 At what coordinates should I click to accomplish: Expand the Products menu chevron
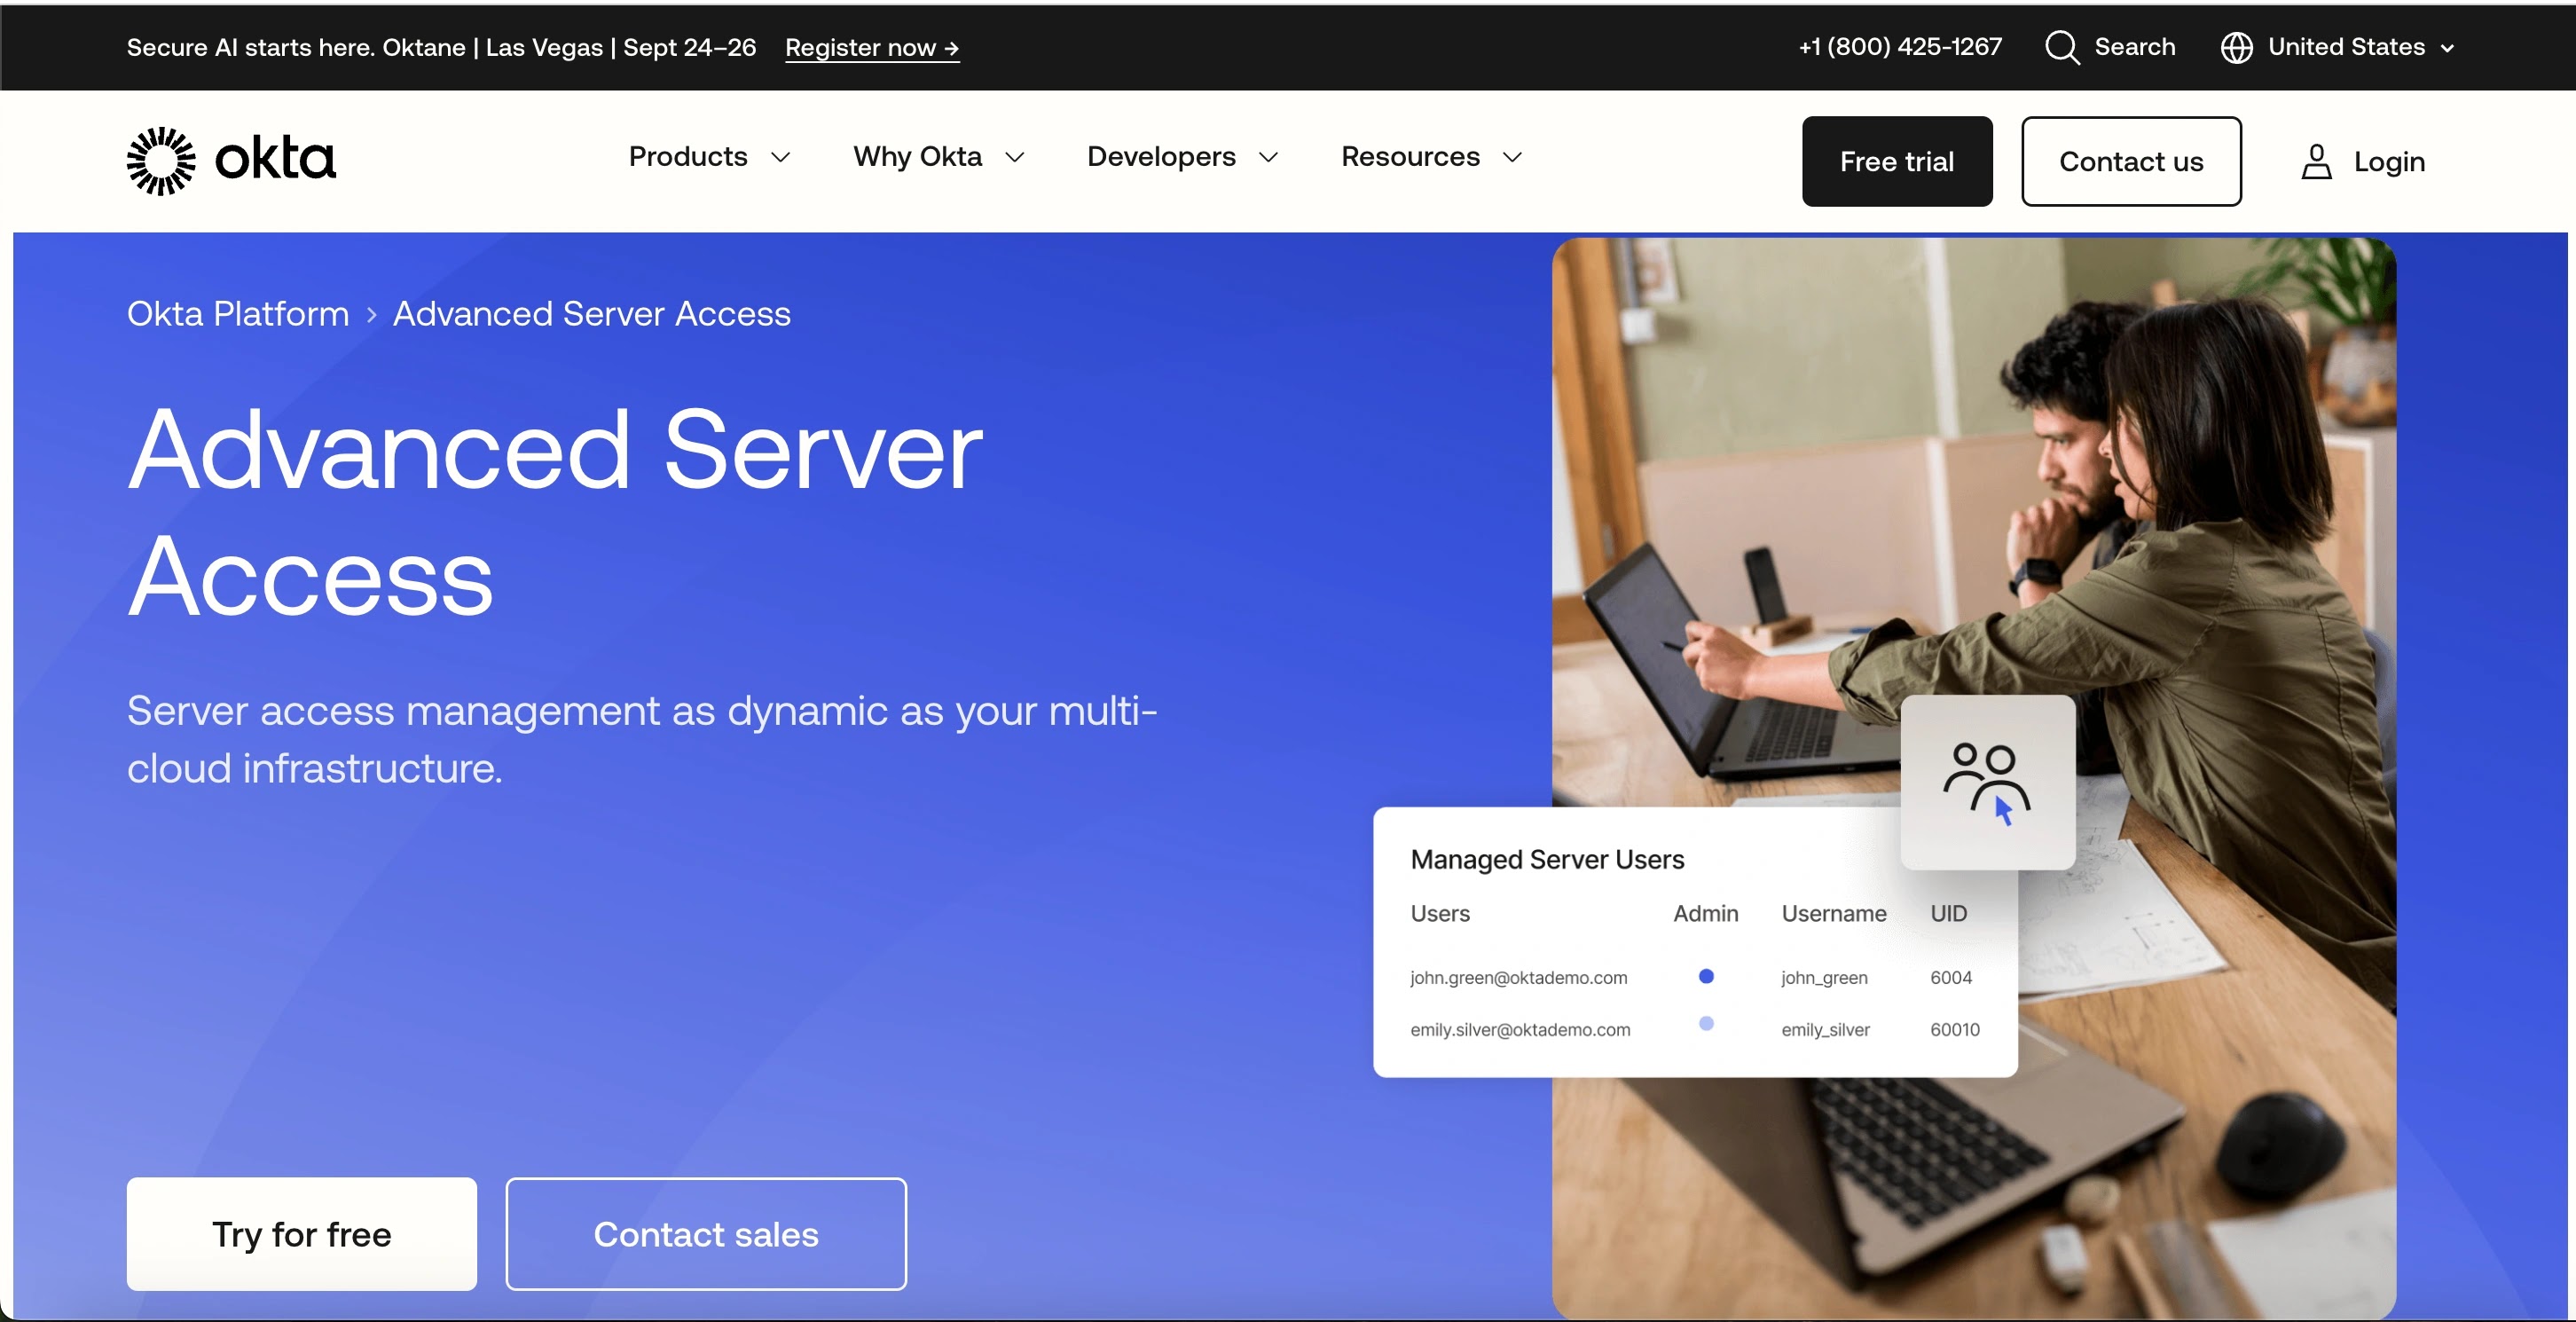pos(781,157)
